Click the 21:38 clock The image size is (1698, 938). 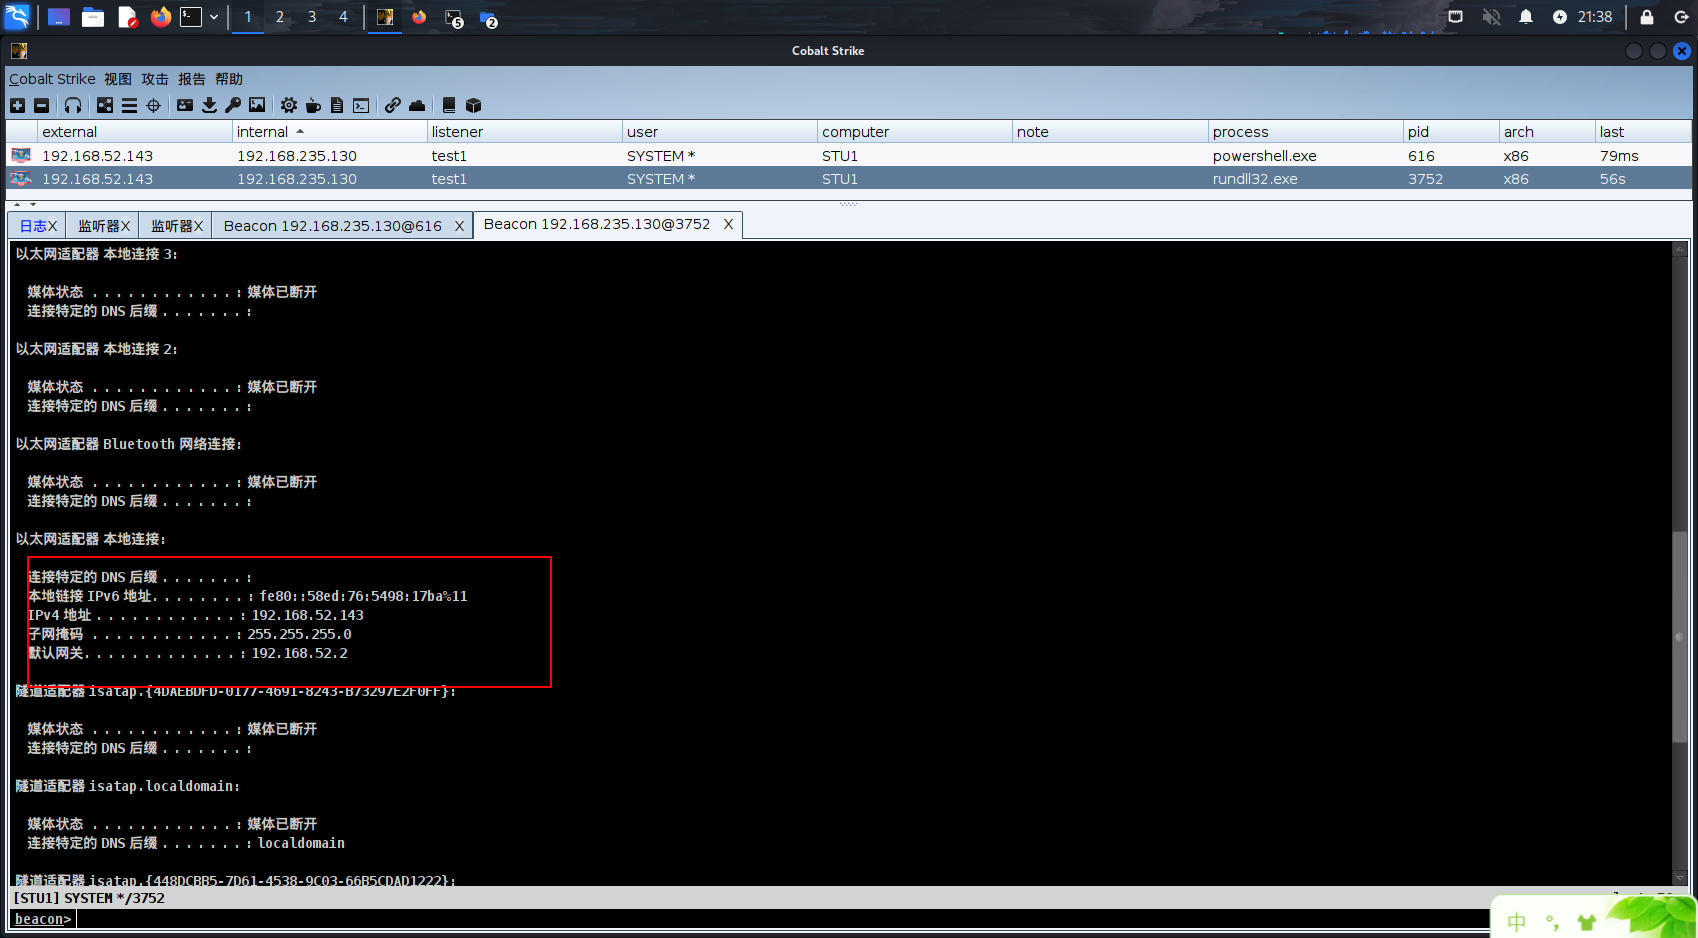pyautogui.click(x=1595, y=17)
